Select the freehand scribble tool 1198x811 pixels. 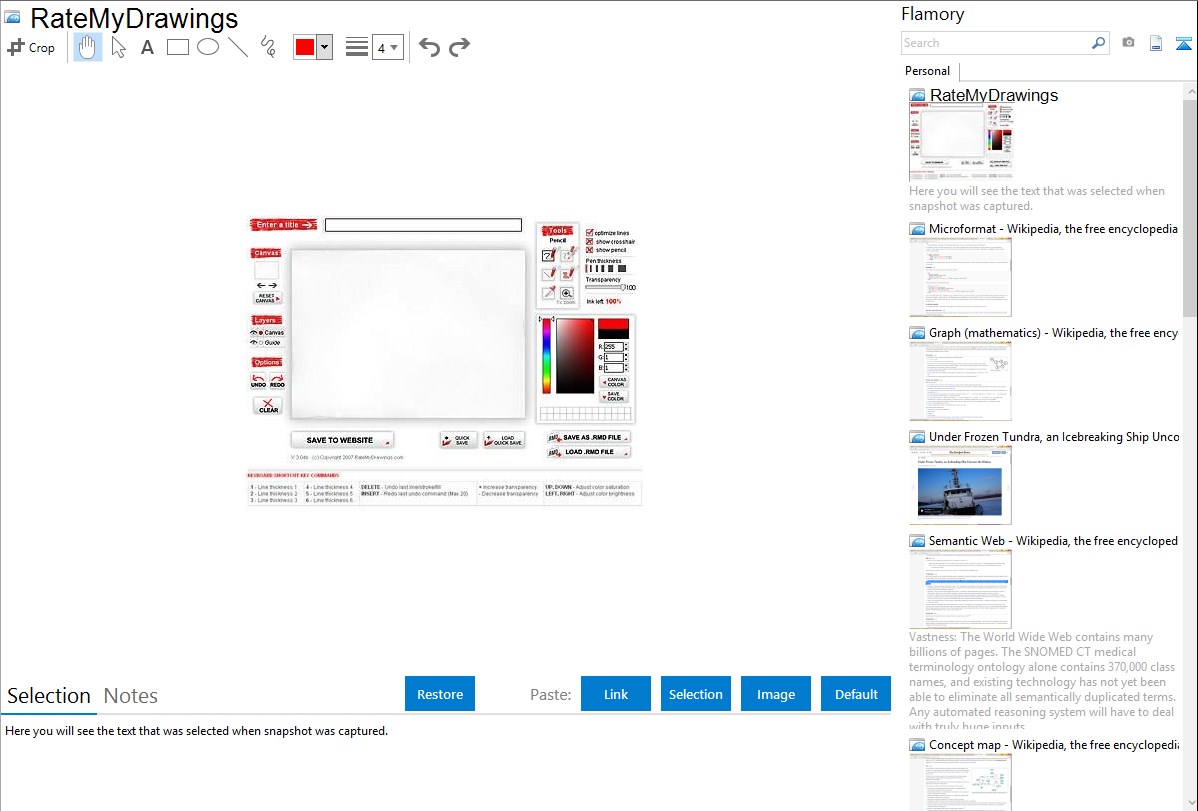(x=268, y=47)
